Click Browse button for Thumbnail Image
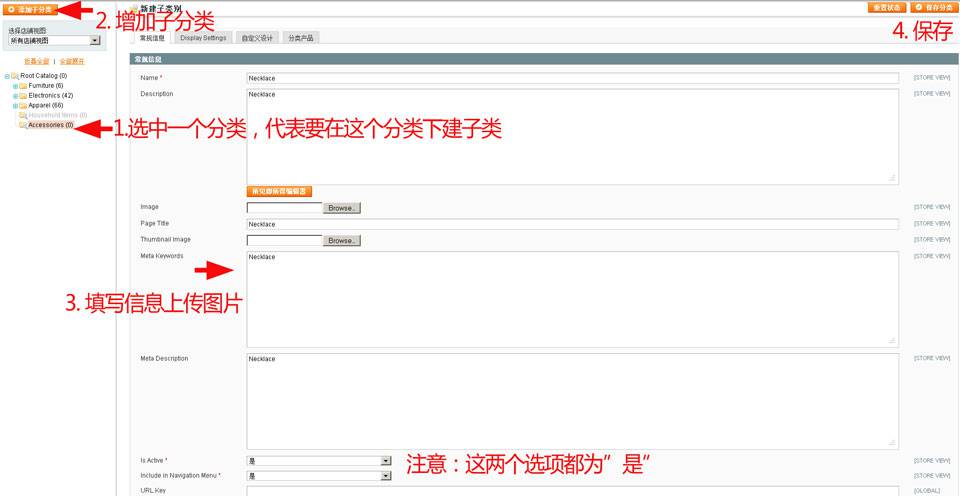This screenshot has height=496, width=960. point(341,241)
